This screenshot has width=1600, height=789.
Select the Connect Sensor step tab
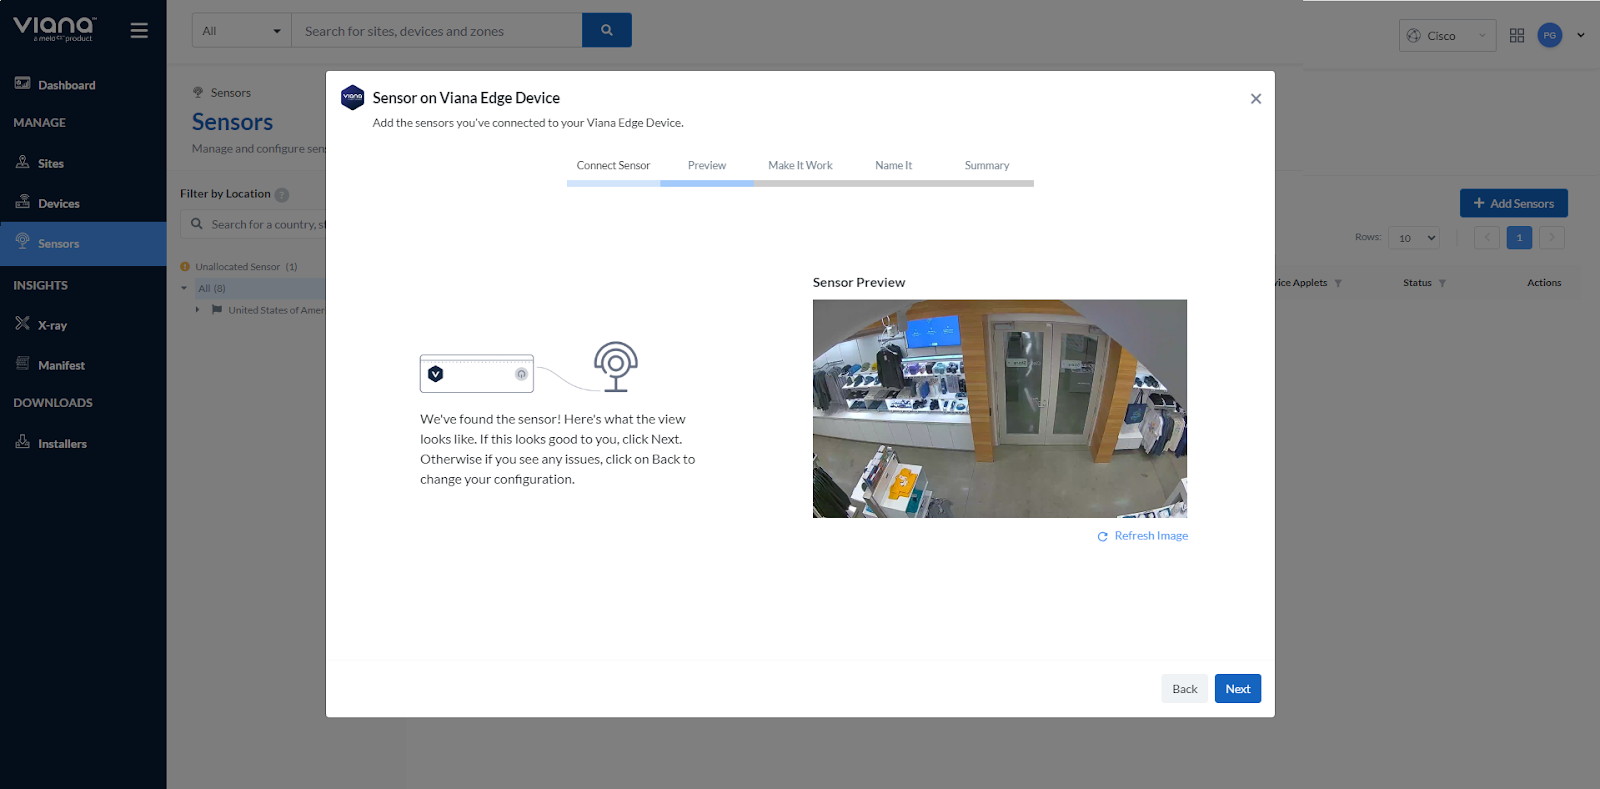(613, 166)
